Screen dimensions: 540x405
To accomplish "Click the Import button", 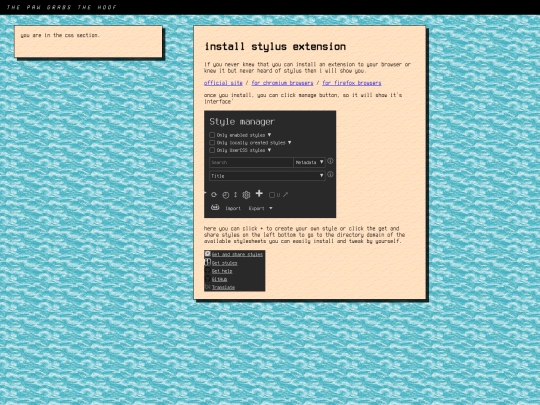I will click(233, 208).
